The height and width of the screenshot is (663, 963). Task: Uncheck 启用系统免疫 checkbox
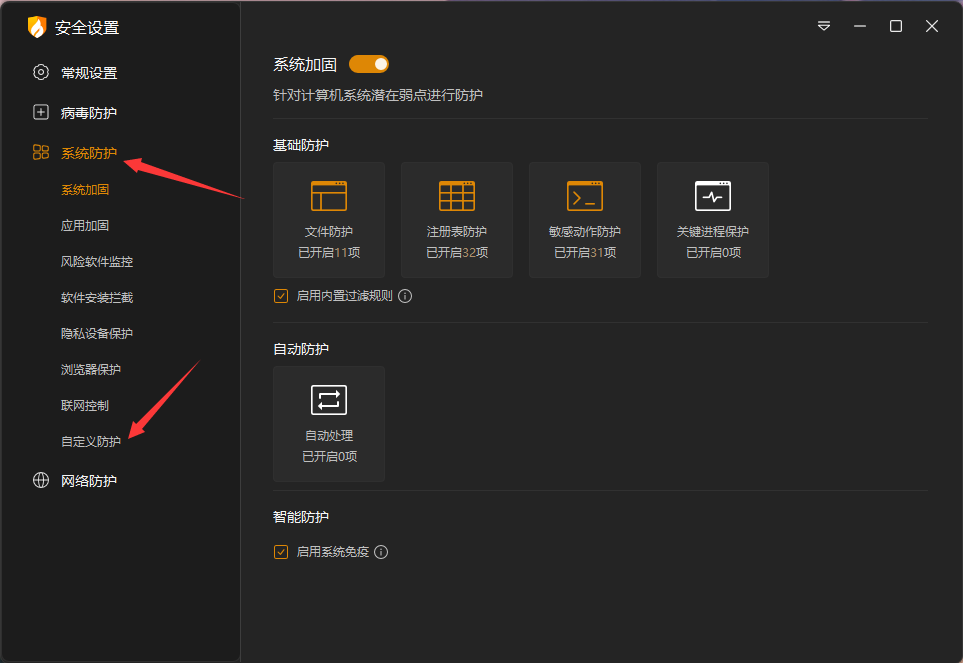point(280,551)
